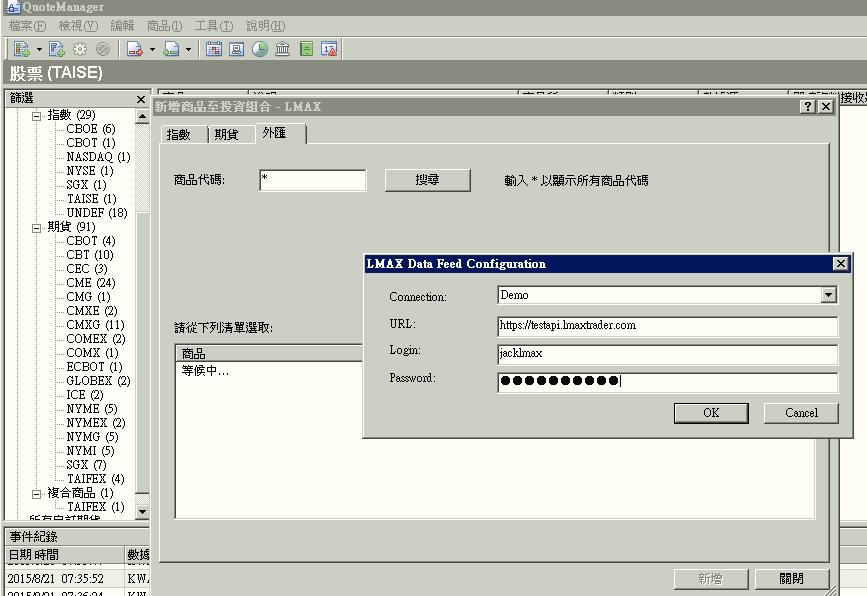Select ECBOT (1) in the tree
867x596 pixels.
(x=94, y=367)
